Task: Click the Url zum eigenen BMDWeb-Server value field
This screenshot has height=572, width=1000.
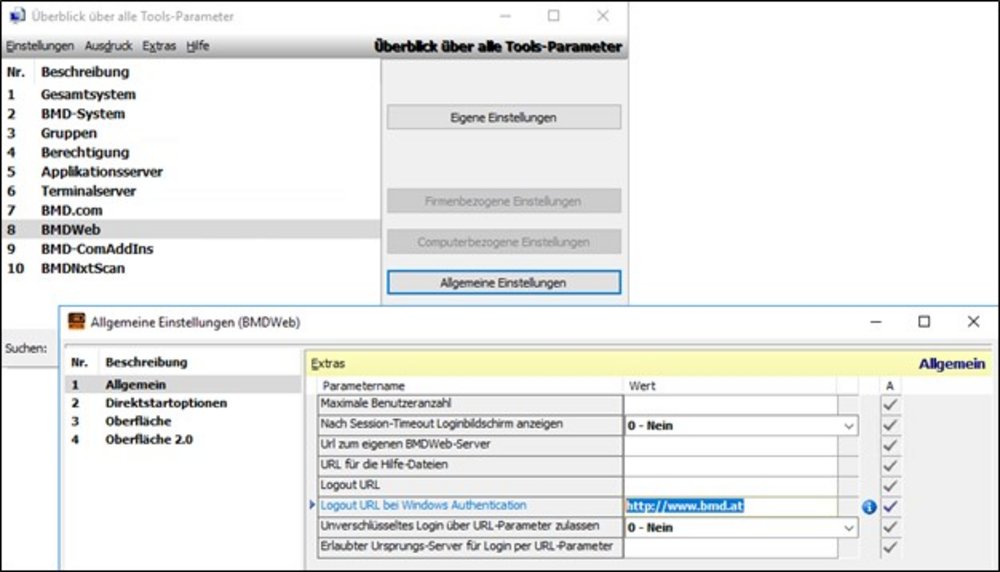Action: pyautogui.click(x=731, y=445)
